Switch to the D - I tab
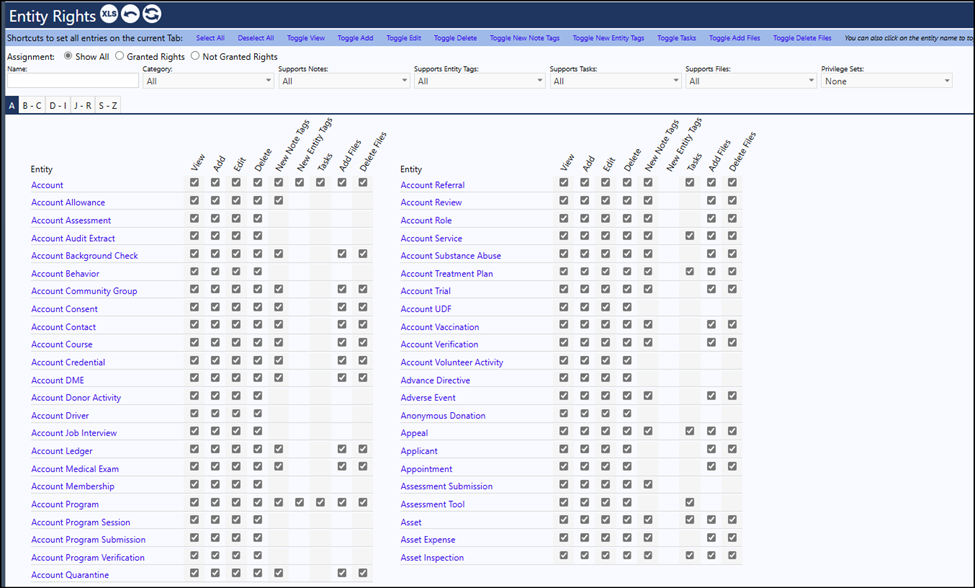The height and width of the screenshot is (588, 975). pyautogui.click(x=58, y=106)
